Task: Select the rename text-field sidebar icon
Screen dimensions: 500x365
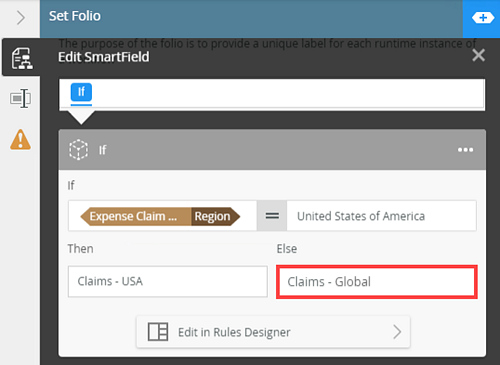Action: [21, 98]
